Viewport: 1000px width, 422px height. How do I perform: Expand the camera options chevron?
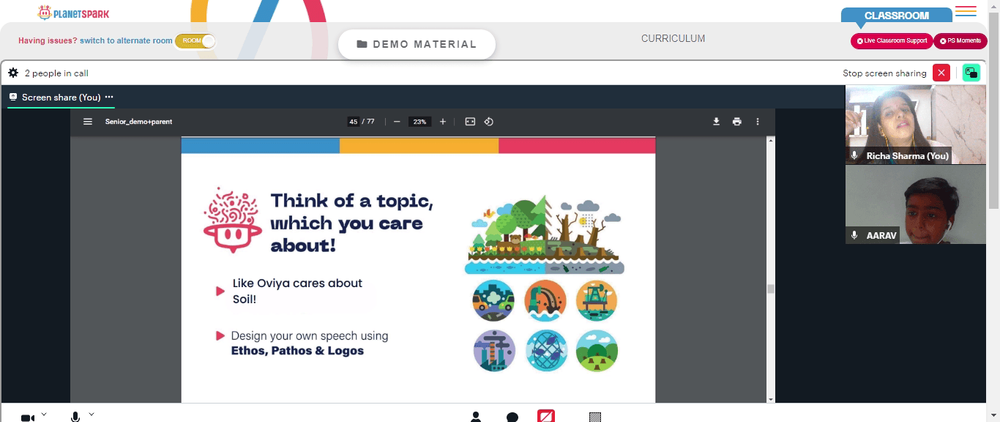click(x=44, y=414)
